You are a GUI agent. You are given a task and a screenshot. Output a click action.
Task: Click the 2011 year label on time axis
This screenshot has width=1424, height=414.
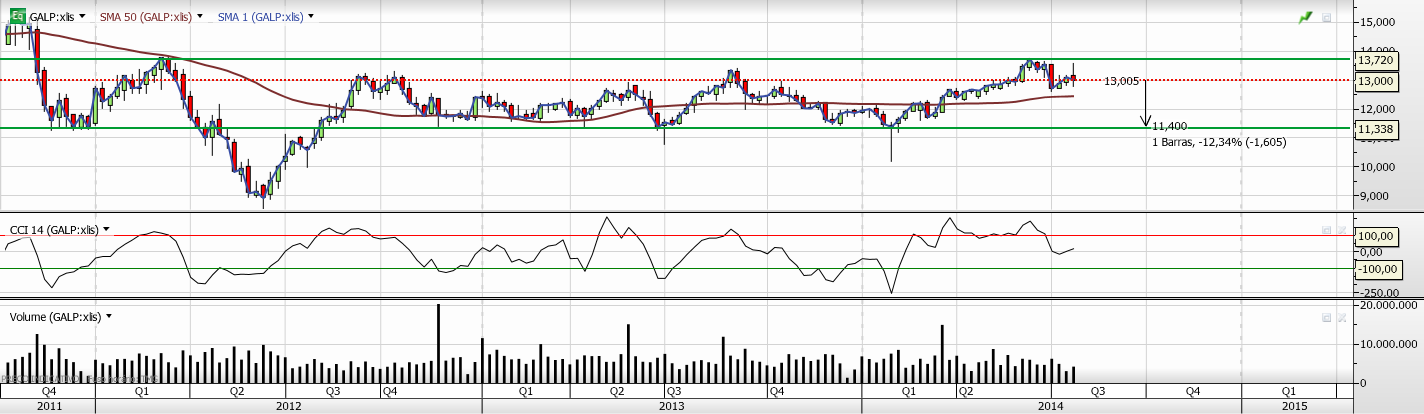coord(47,406)
